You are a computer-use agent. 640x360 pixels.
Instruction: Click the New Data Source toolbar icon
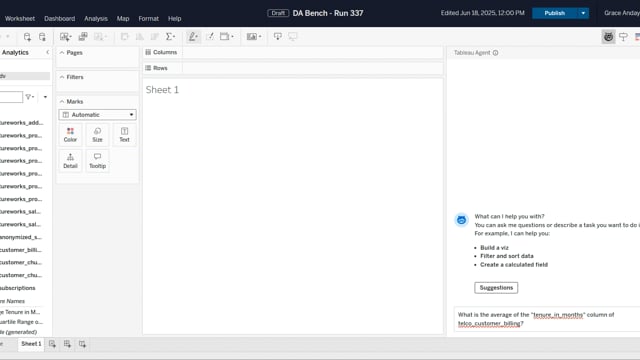pyautogui.click(x=27, y=37)
